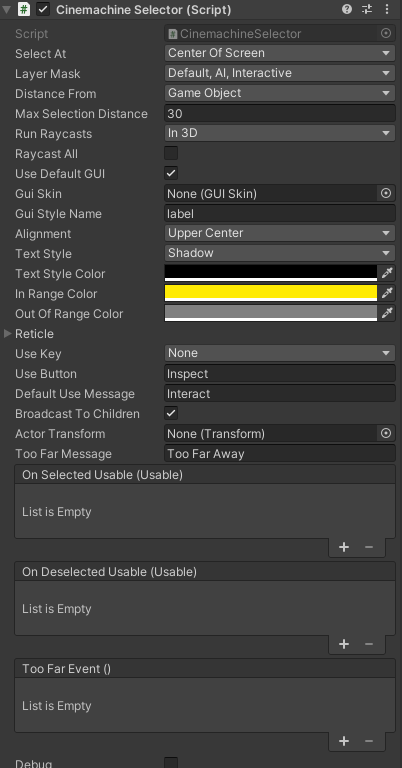Open component help reference icon
Screen dimensions: 402x768
click(347, 9)
